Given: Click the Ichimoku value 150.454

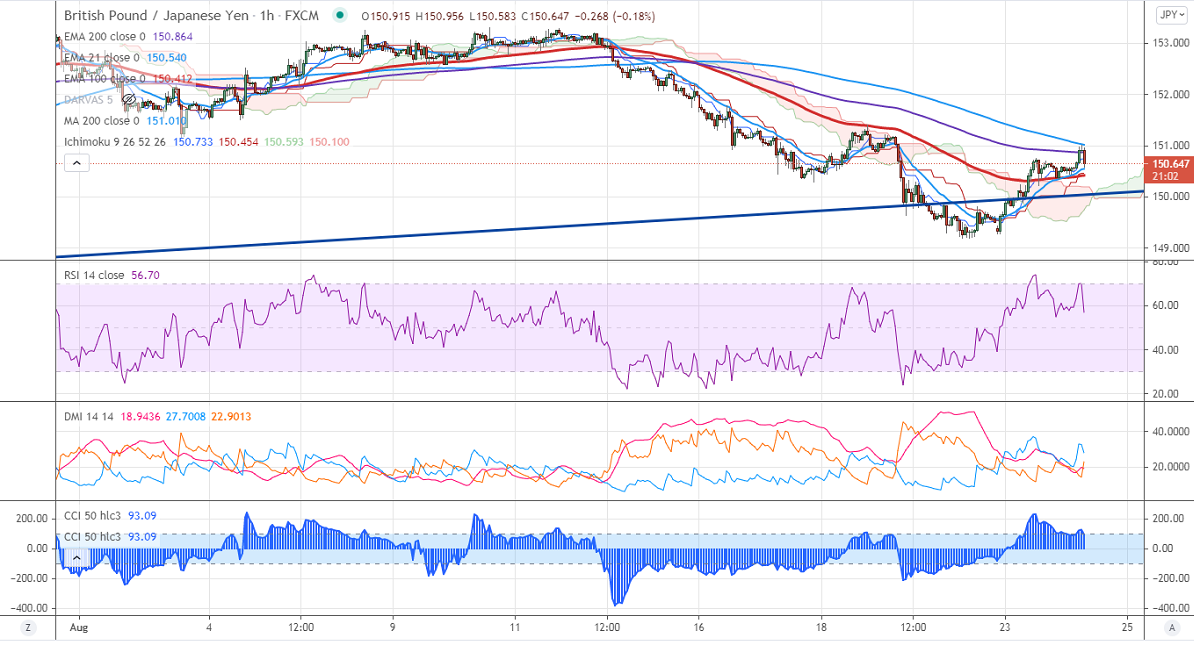Looking at the screenshot, I should click(238, 142).
